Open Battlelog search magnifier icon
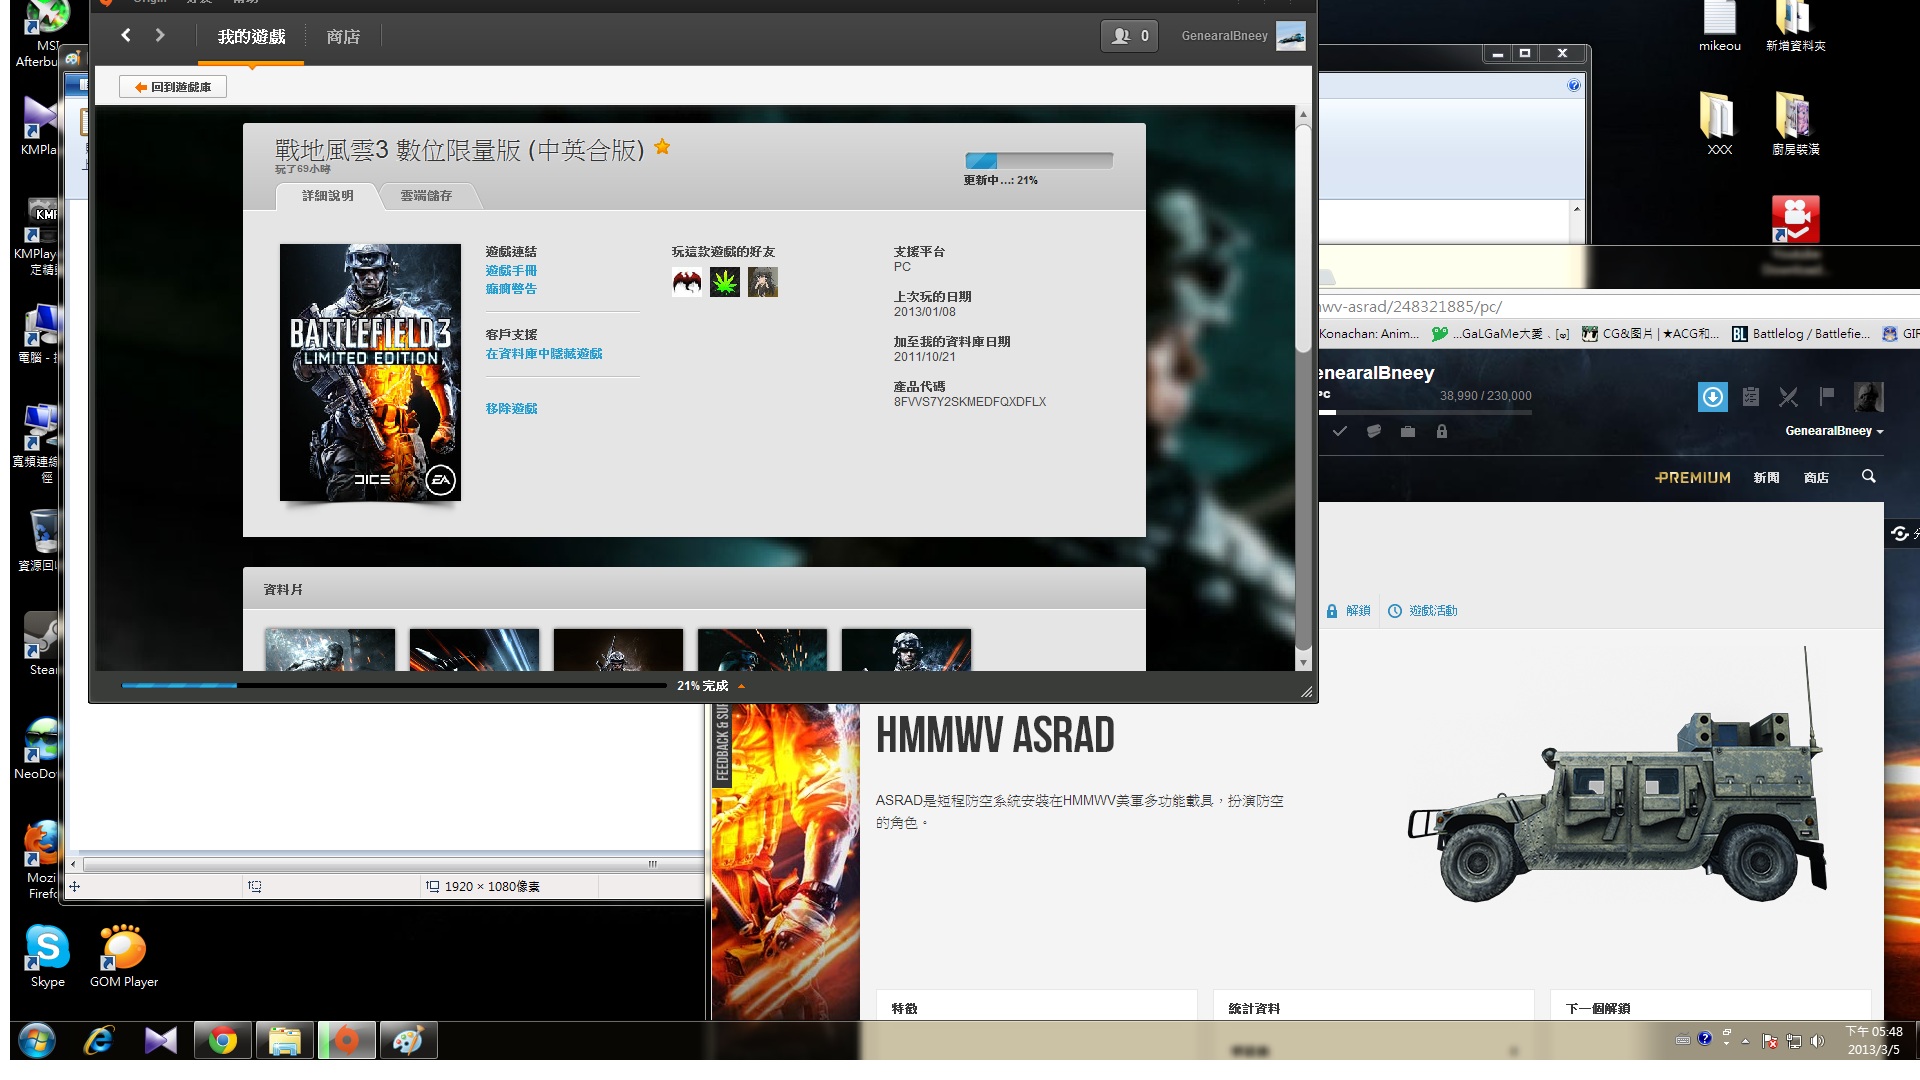Viewport: 1920px width, 1080px height. pos(1868,477)
